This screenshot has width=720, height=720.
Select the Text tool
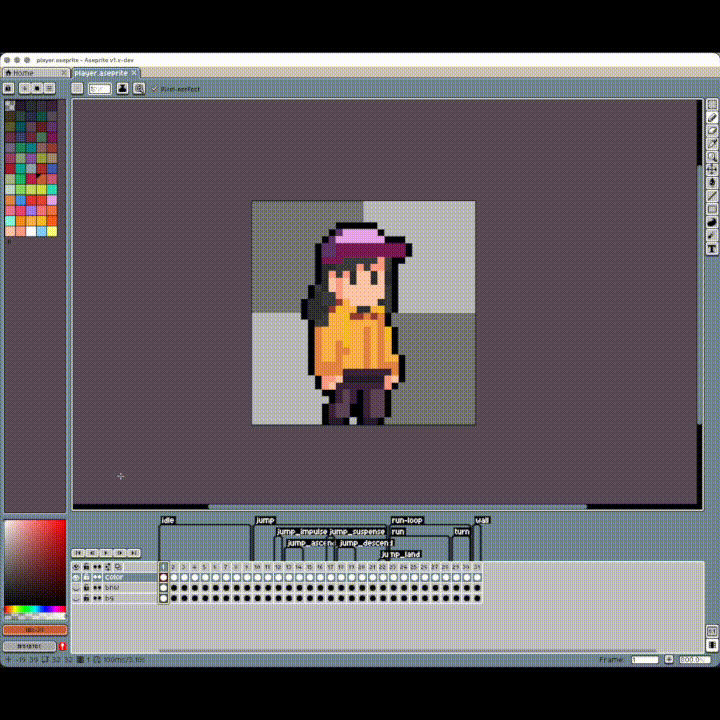(712, 248)
